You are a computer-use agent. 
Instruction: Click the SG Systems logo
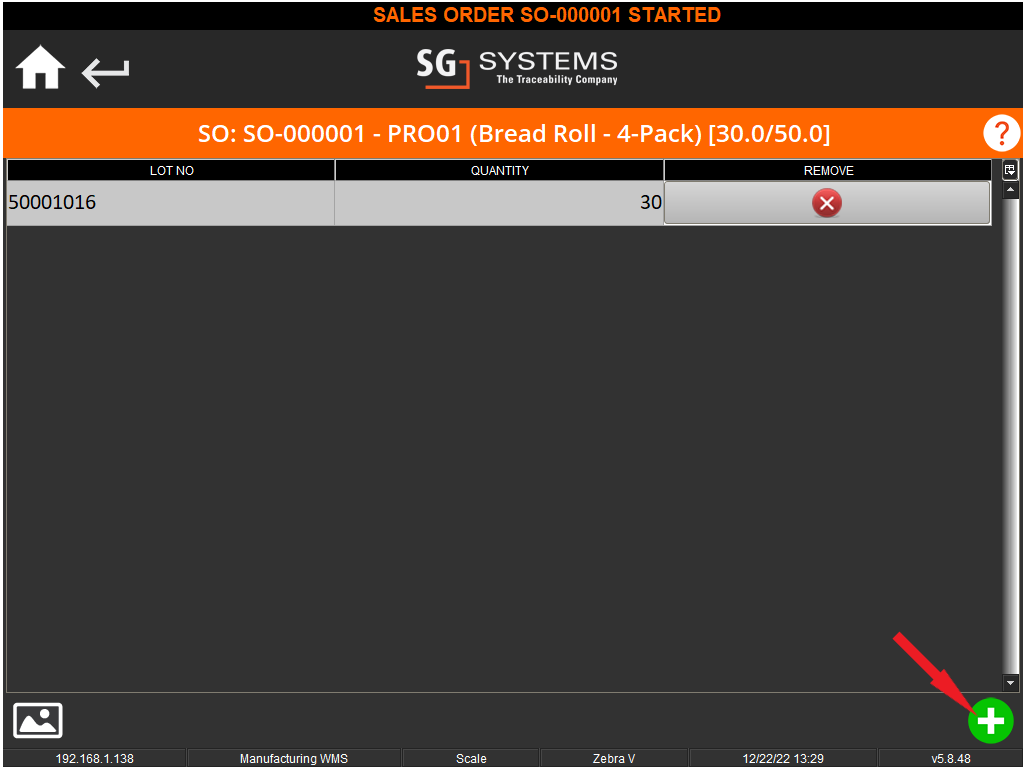(x=517, y=68)
